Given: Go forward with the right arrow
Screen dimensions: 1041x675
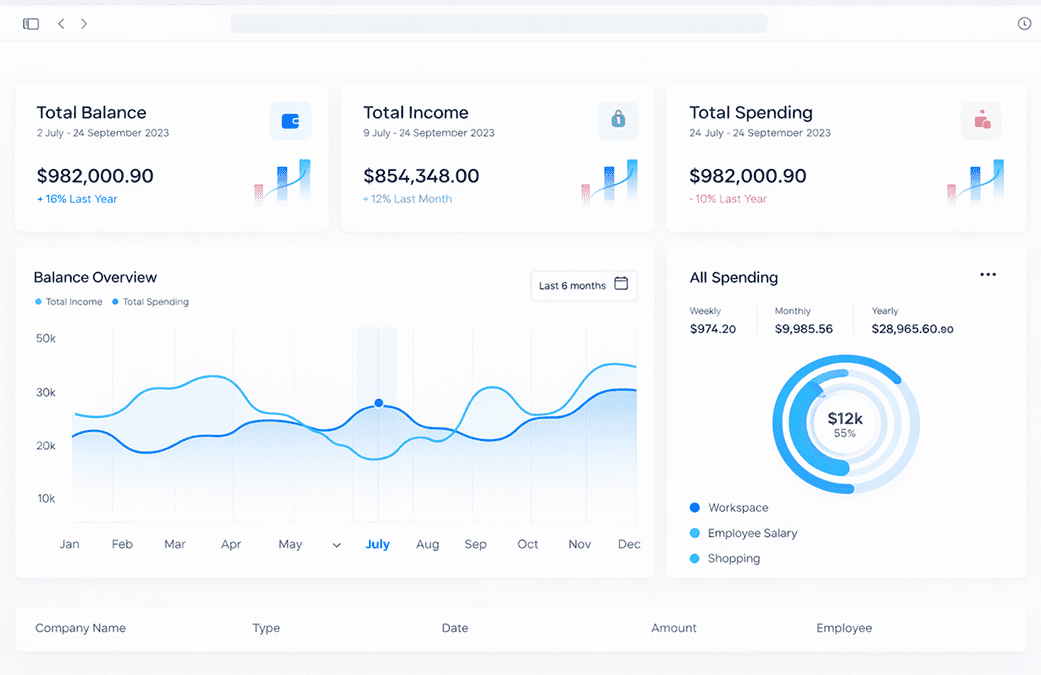Looking at the screenshot, I should coord(84,24).
